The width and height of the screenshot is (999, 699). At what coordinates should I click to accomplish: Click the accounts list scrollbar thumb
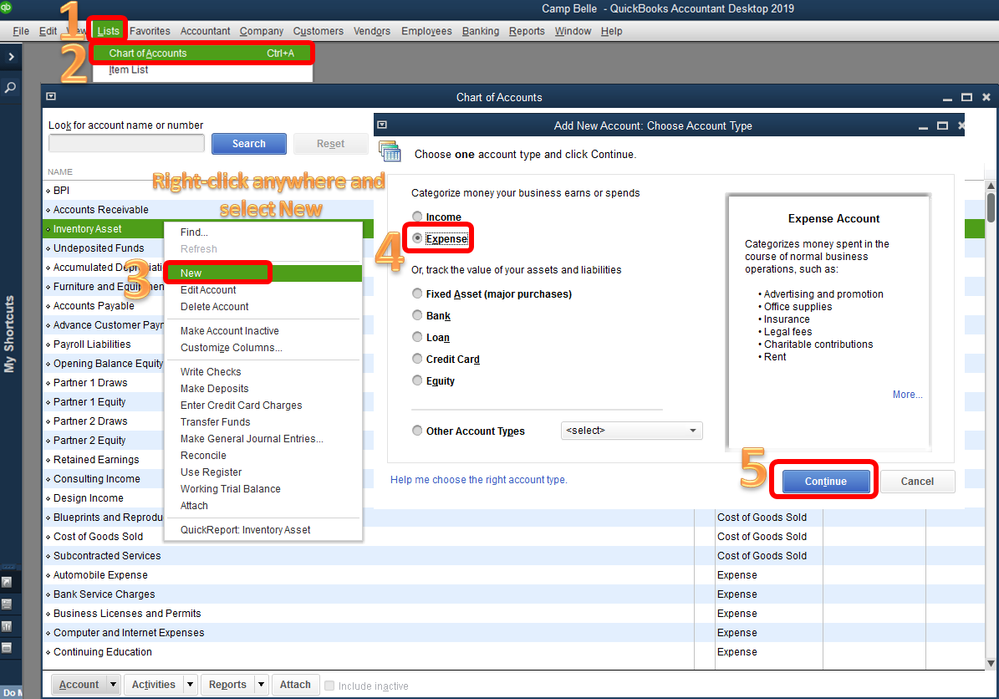(x=990, y=207)
